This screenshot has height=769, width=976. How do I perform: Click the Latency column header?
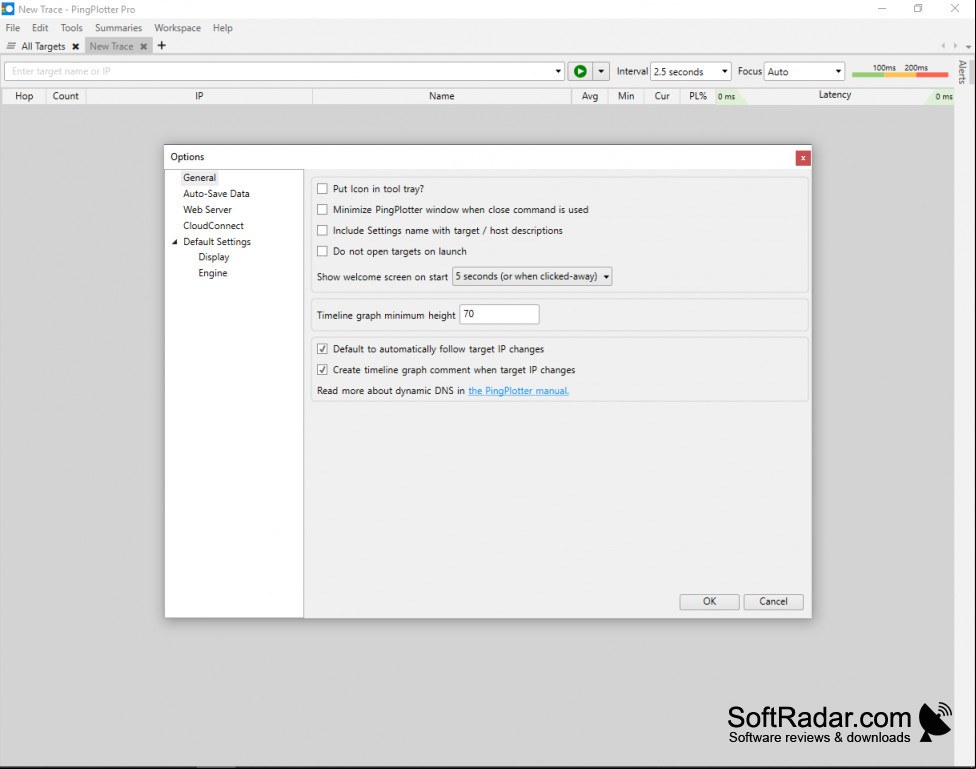click(x=835, y=95)
